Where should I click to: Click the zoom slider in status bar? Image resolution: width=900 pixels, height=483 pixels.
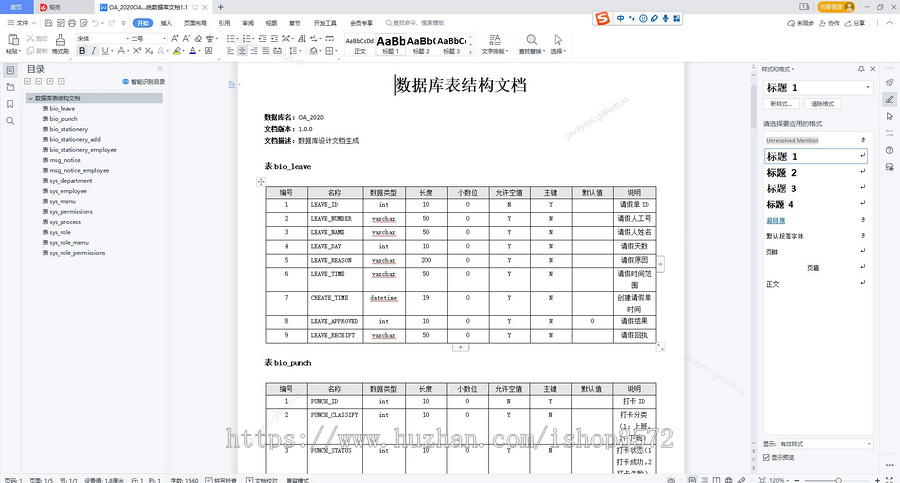point(839,480)
